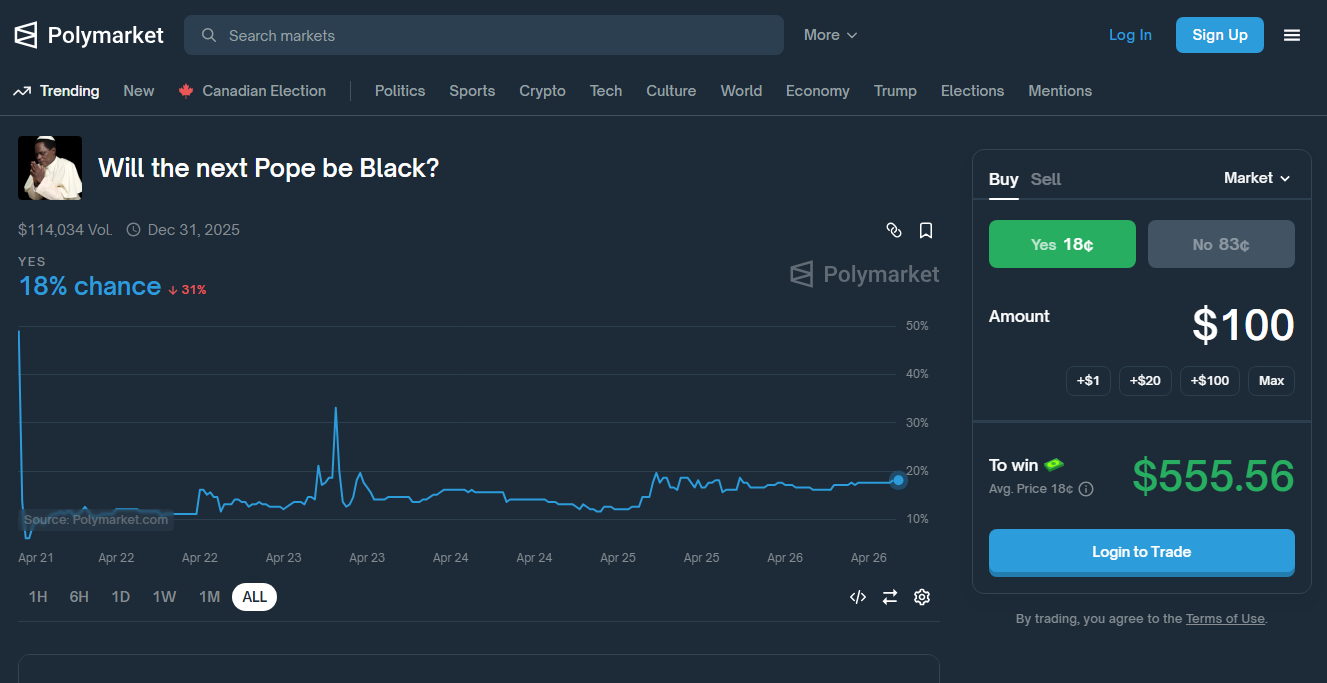Click the Max amount button
The height and width of the screenshot is (683, 1327).
click(1271, 381)
